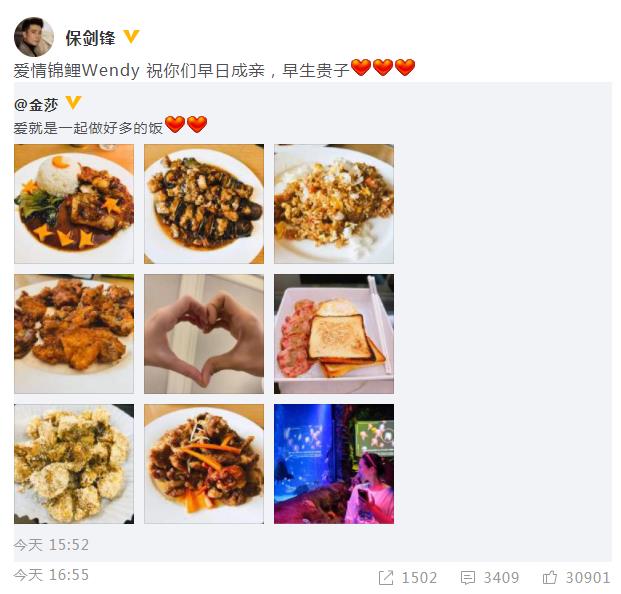Open the toast and bacon photo
Screen dimensions: 621x594
point(334,334)
